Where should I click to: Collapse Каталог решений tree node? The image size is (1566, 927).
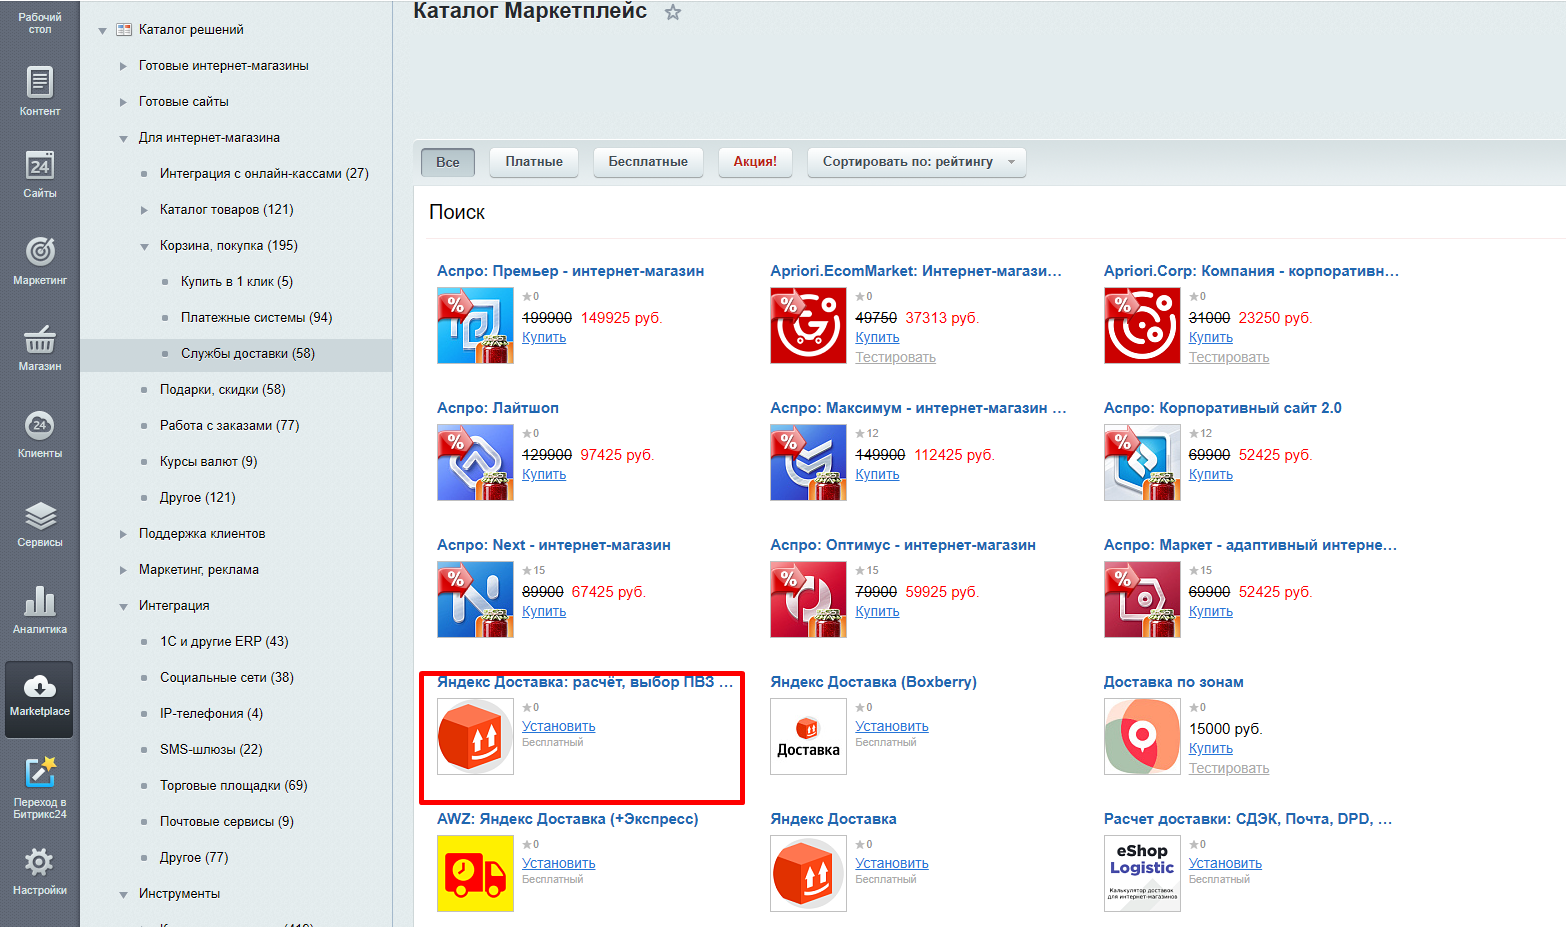tap(102, 31)
